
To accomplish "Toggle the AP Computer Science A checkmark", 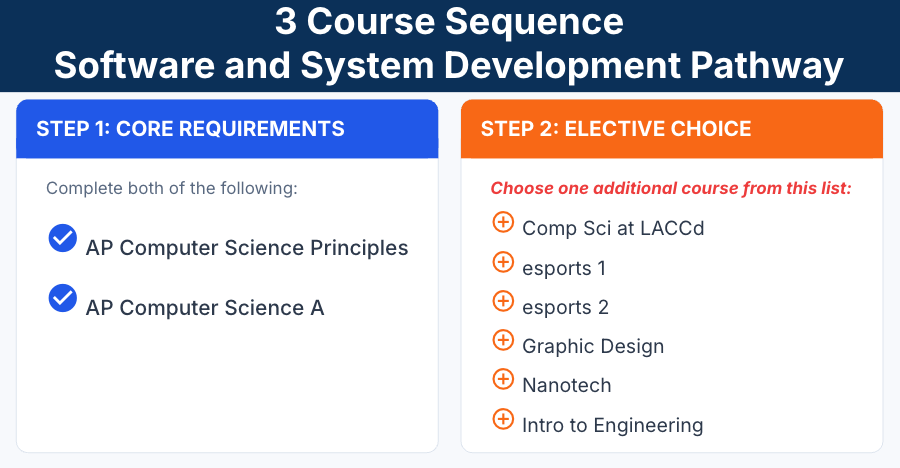I will click(63, 298).
